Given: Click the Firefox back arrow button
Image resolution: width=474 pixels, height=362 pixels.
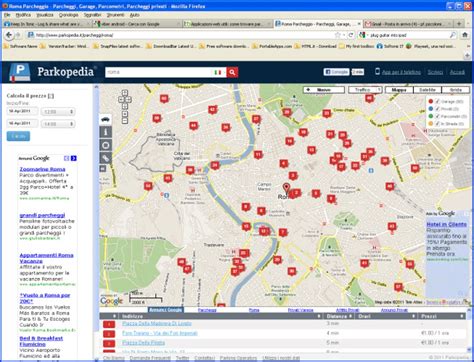Looking at the screenshot, I should pyautogui.click(x=9, y=35).
